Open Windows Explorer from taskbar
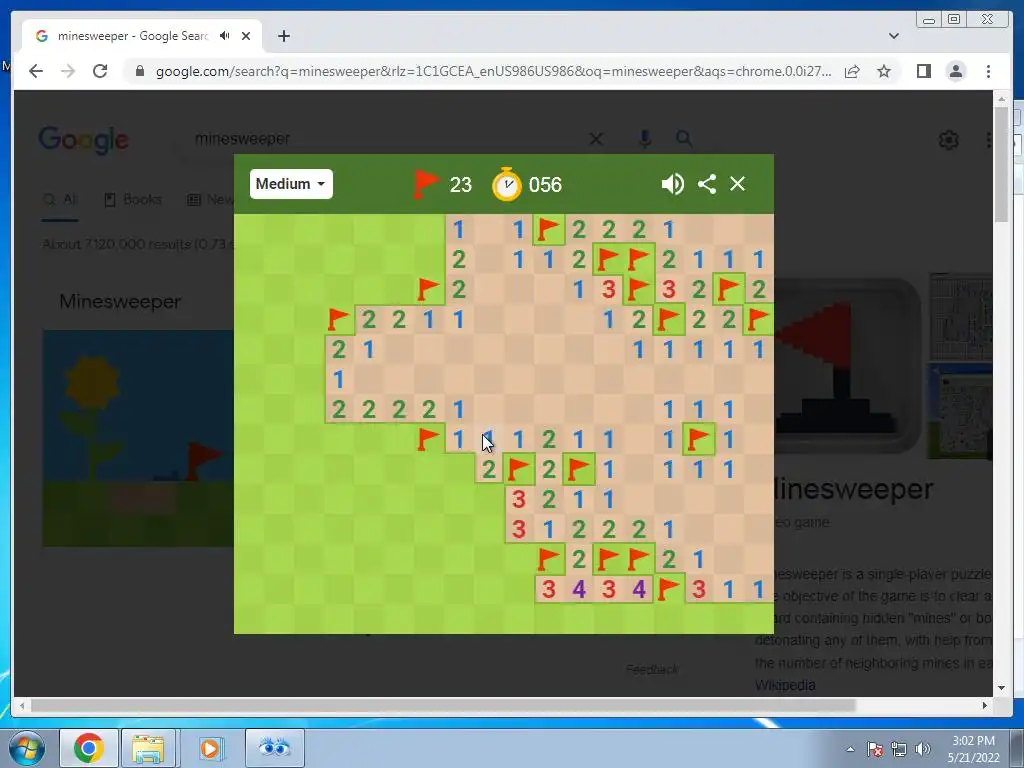The height and width of the screenshot is (768, 1024). click(x=148, y=748)
